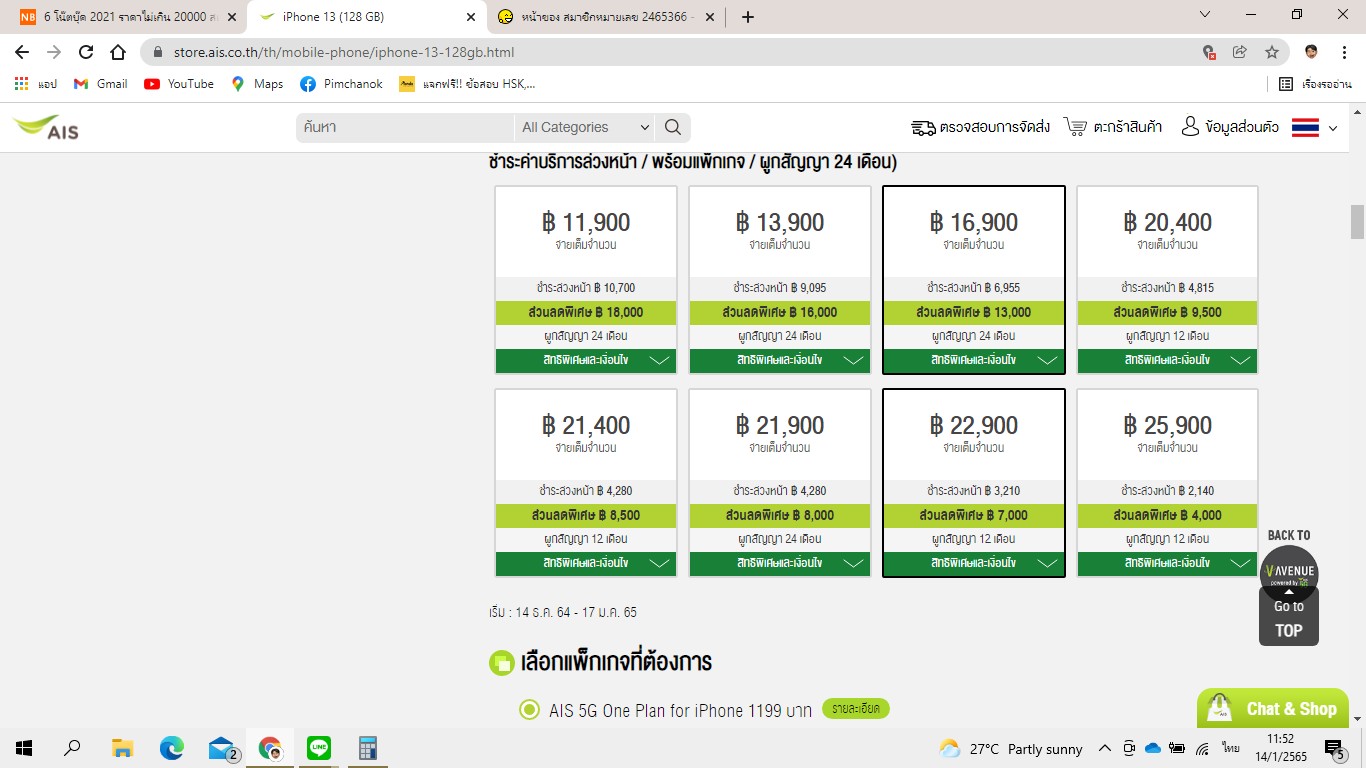Open notification center icon

pos(1335,749)
